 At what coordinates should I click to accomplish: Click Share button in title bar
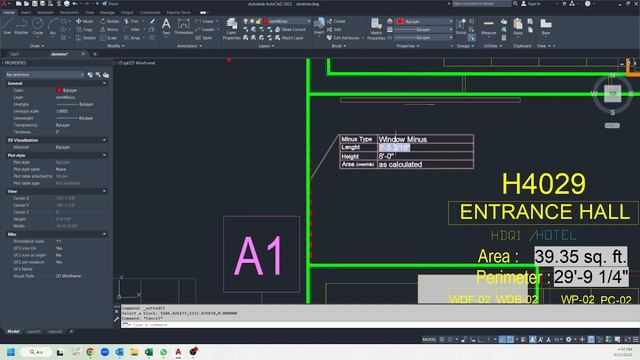coord(110,4)
